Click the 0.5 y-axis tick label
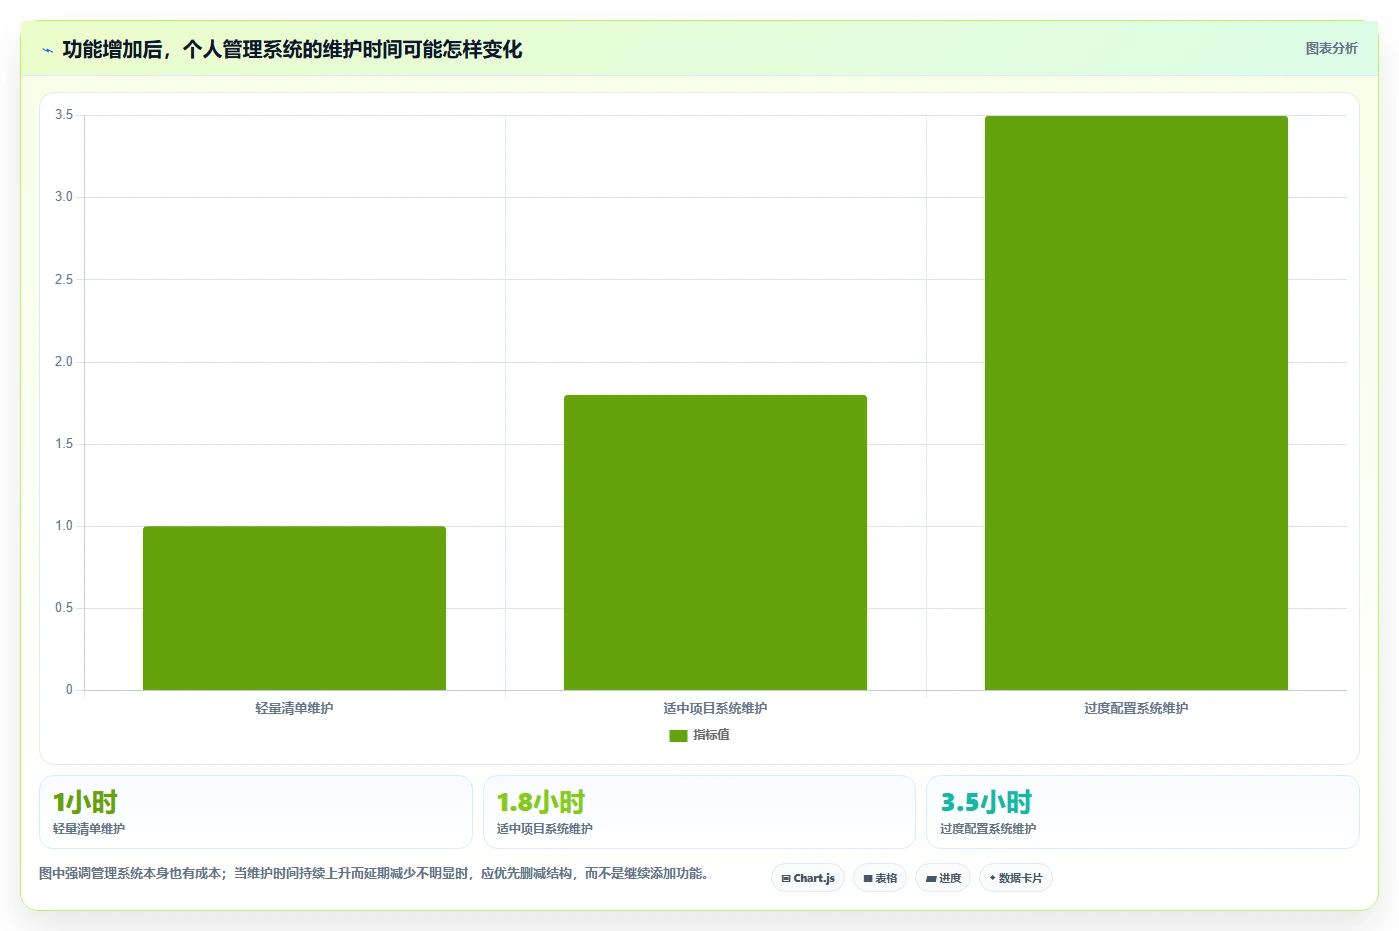 coord(64,608)
